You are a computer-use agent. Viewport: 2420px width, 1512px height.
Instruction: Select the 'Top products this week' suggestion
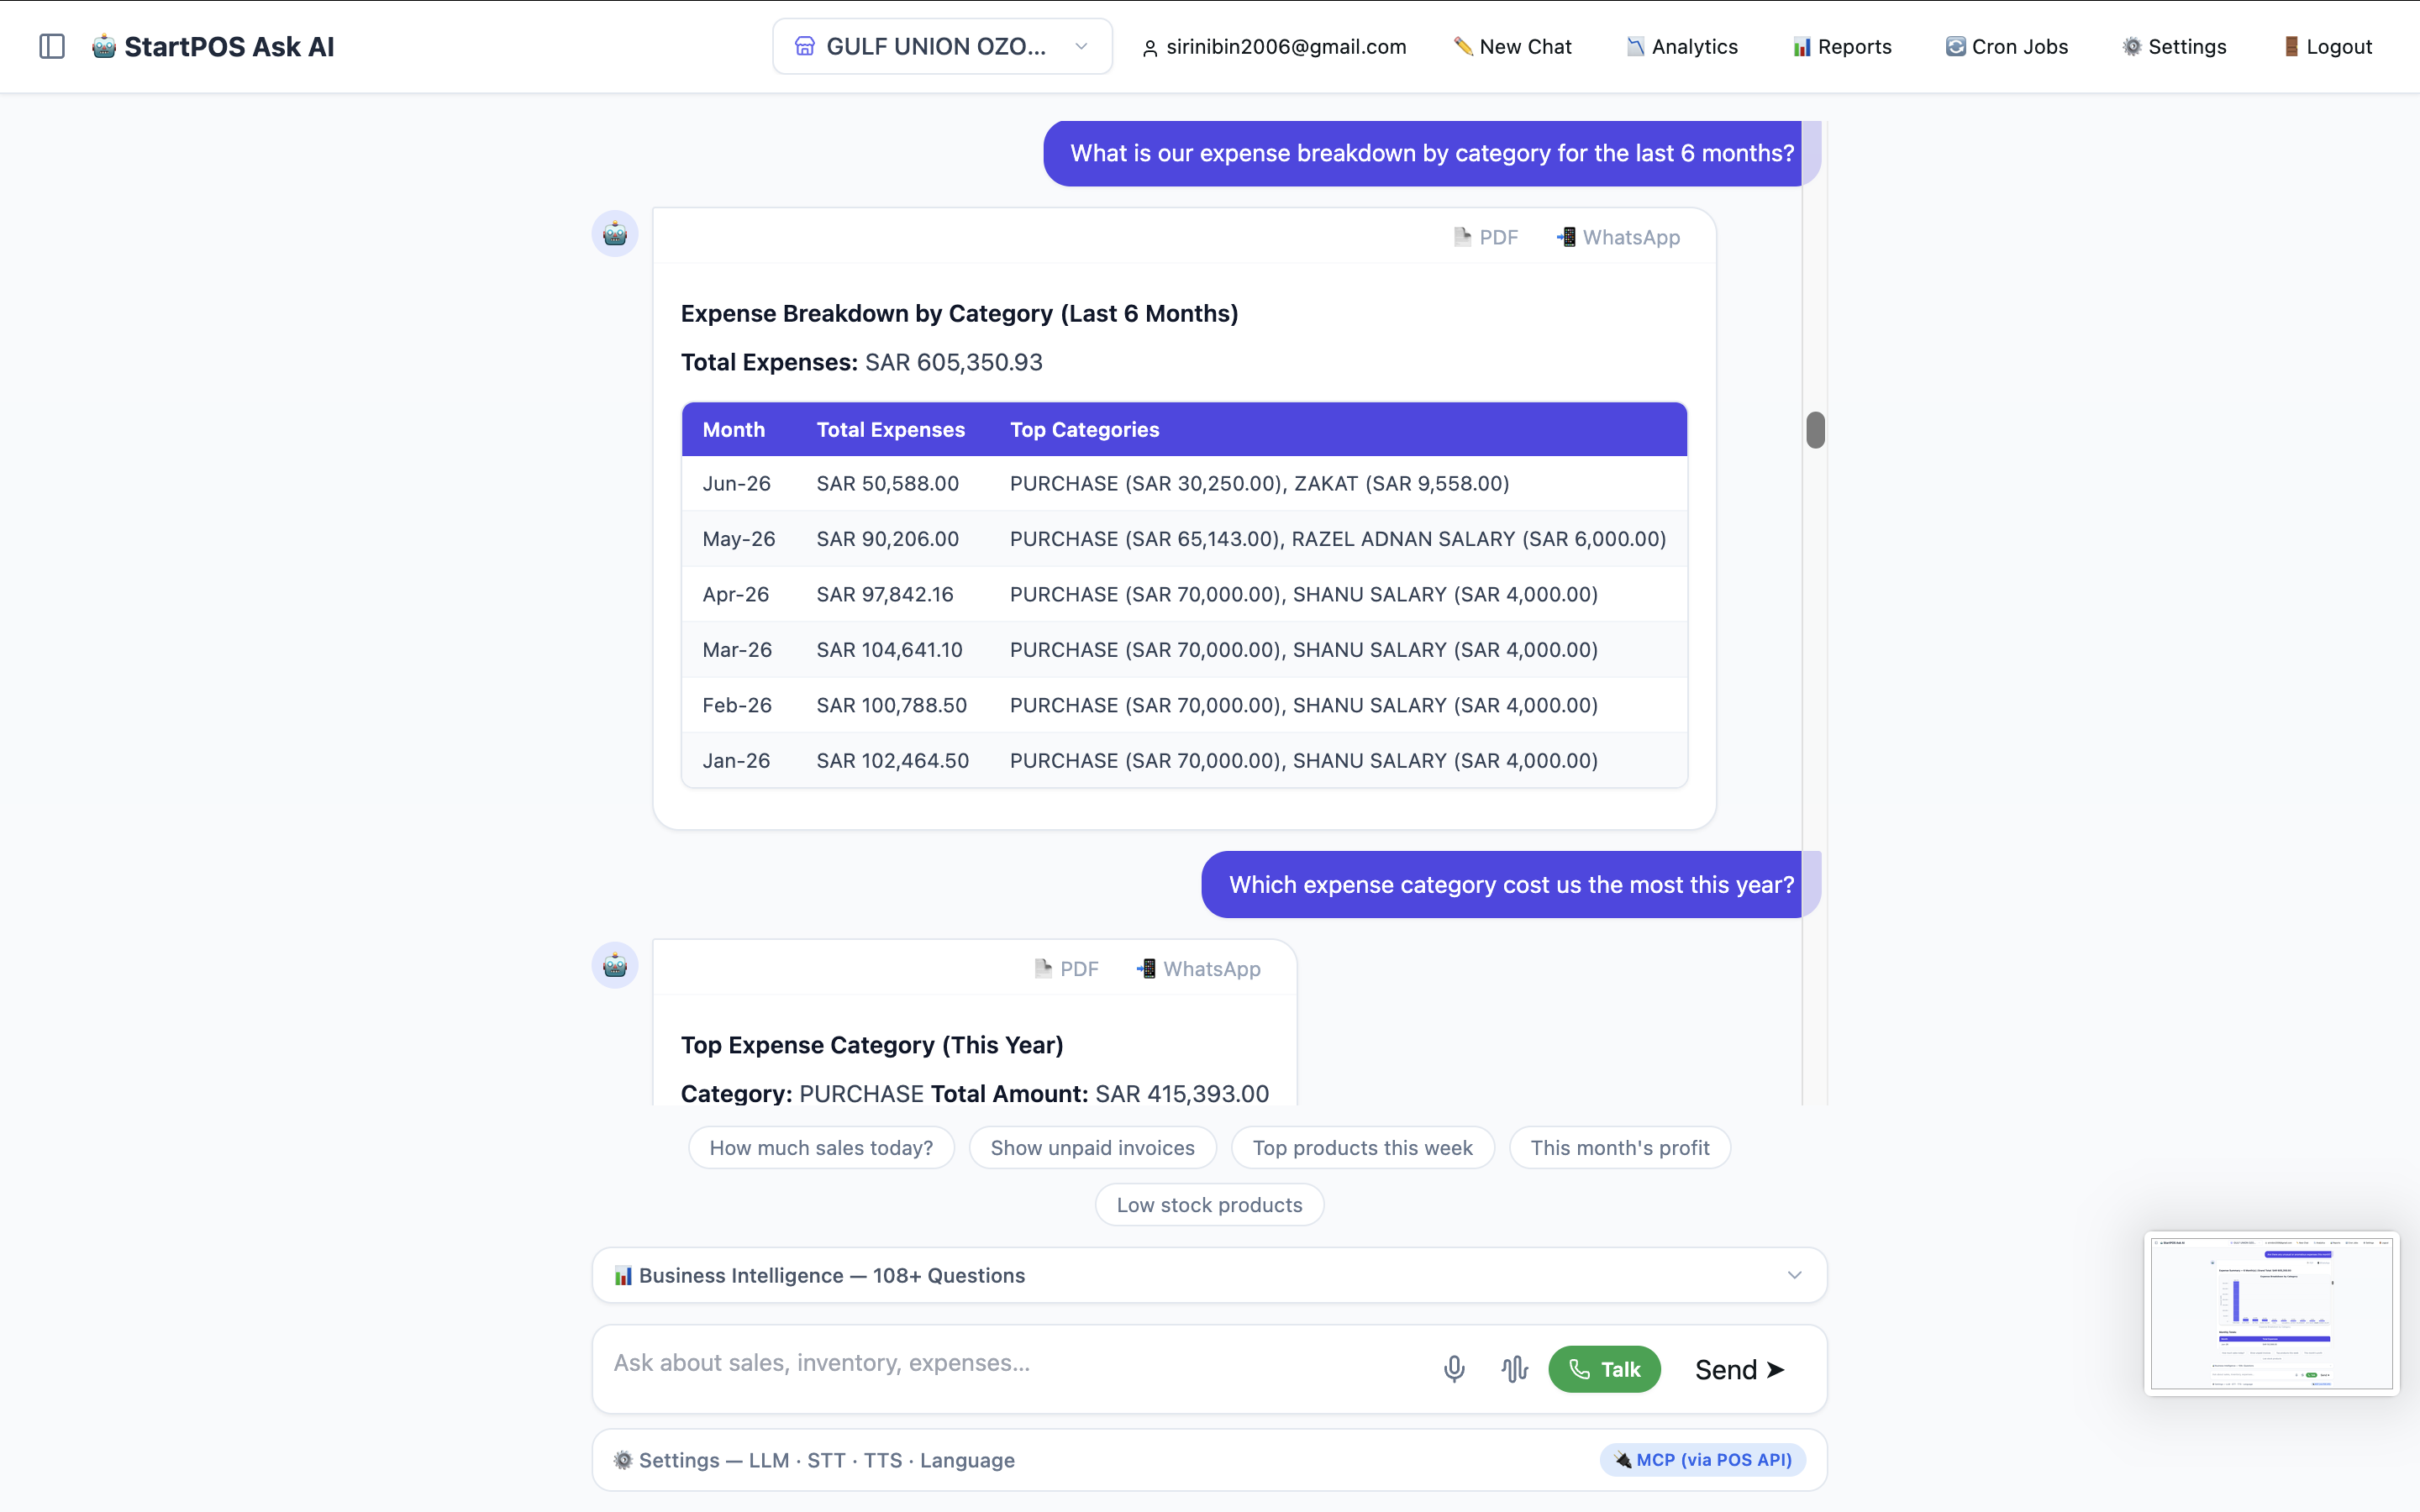[x=1362, y=1148]
